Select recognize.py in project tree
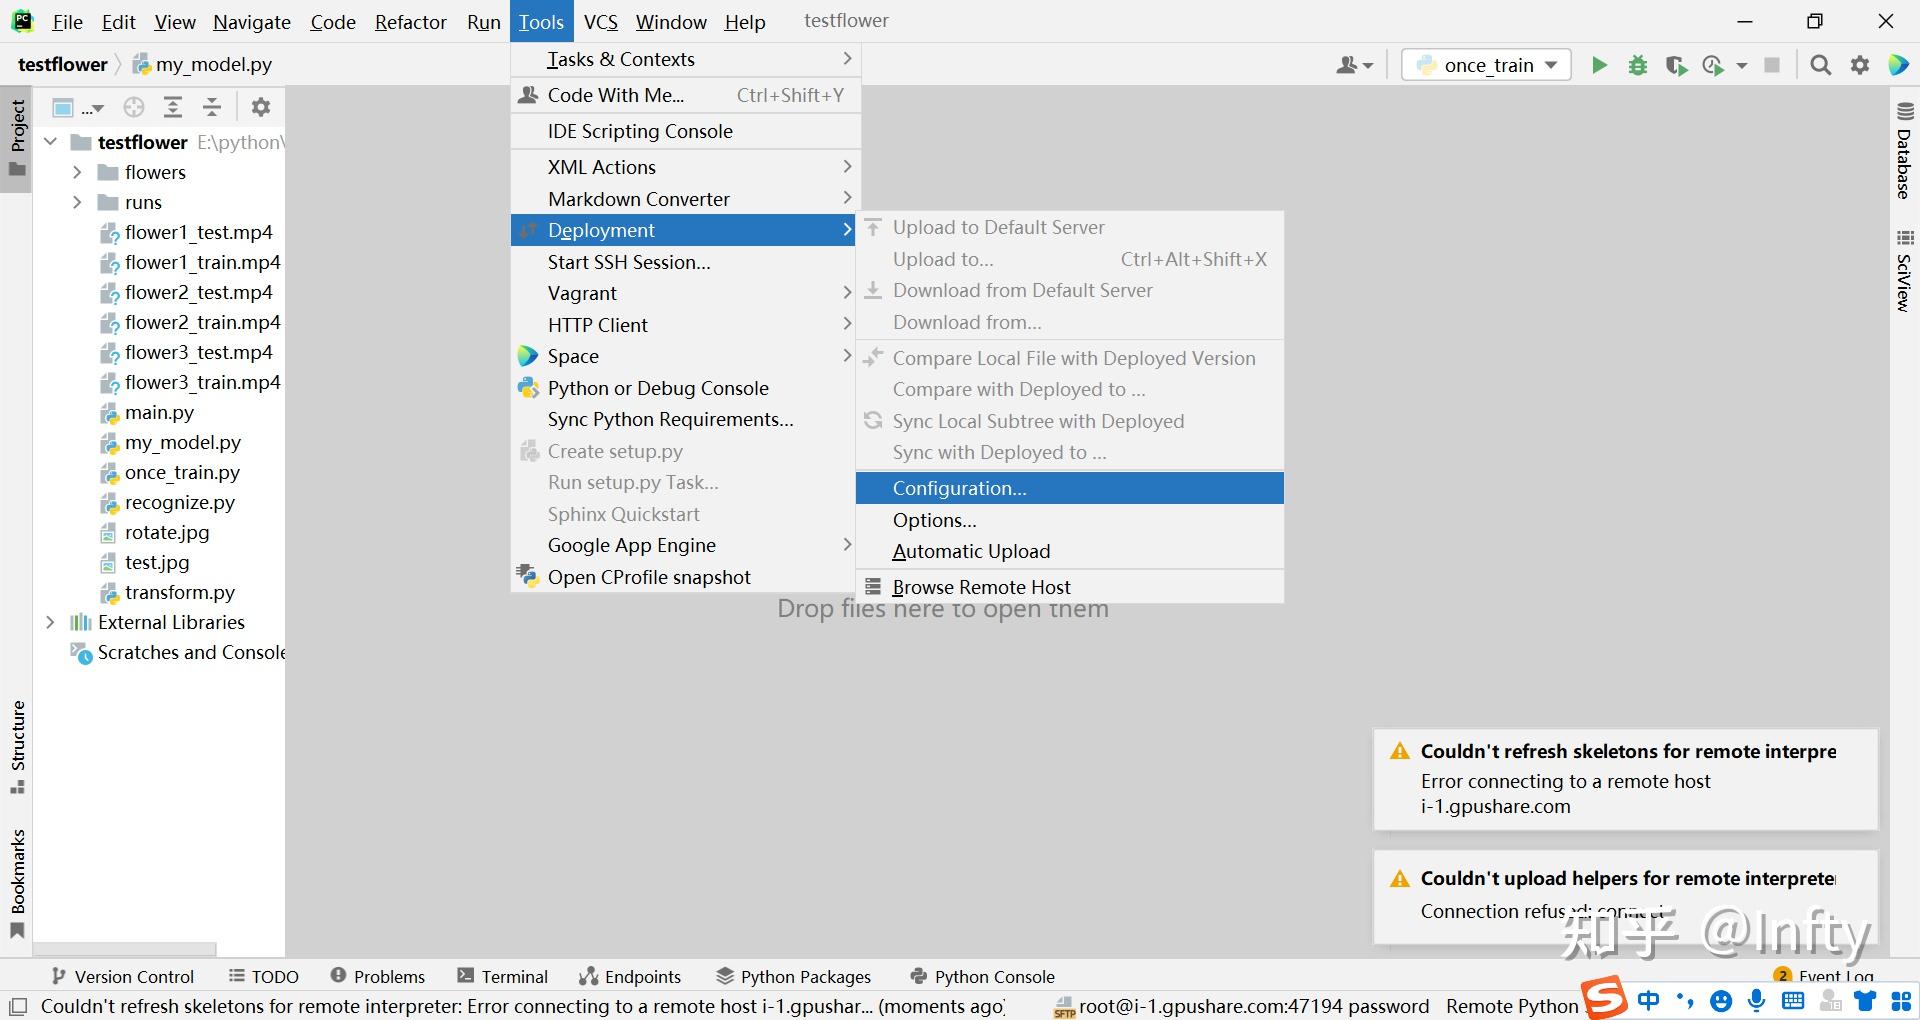This screenshot has width=1920, height=1020. point(180,502)
